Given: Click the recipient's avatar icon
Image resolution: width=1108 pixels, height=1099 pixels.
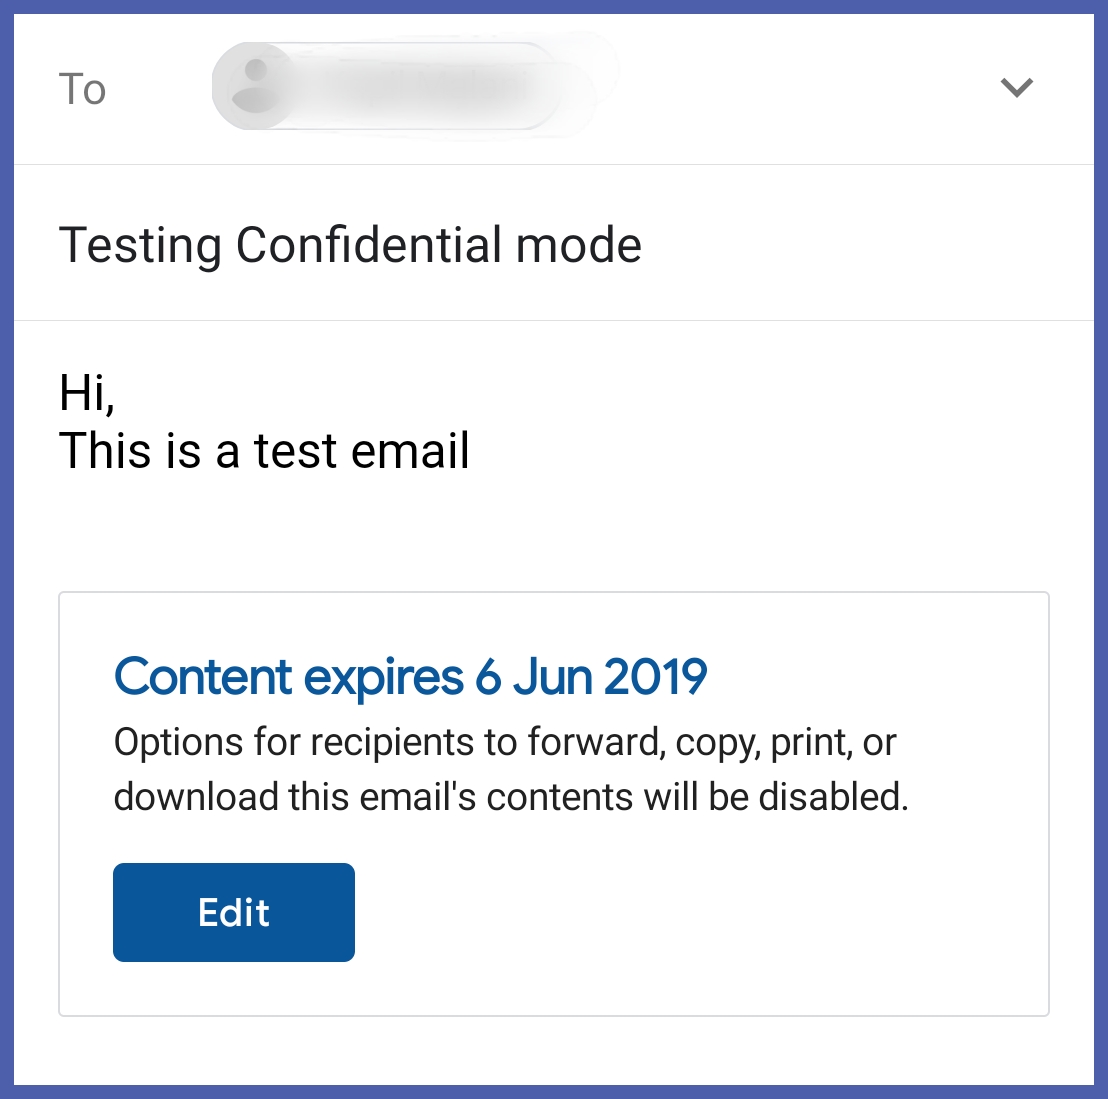Looking at the screenshot, I should coord(257,87).
